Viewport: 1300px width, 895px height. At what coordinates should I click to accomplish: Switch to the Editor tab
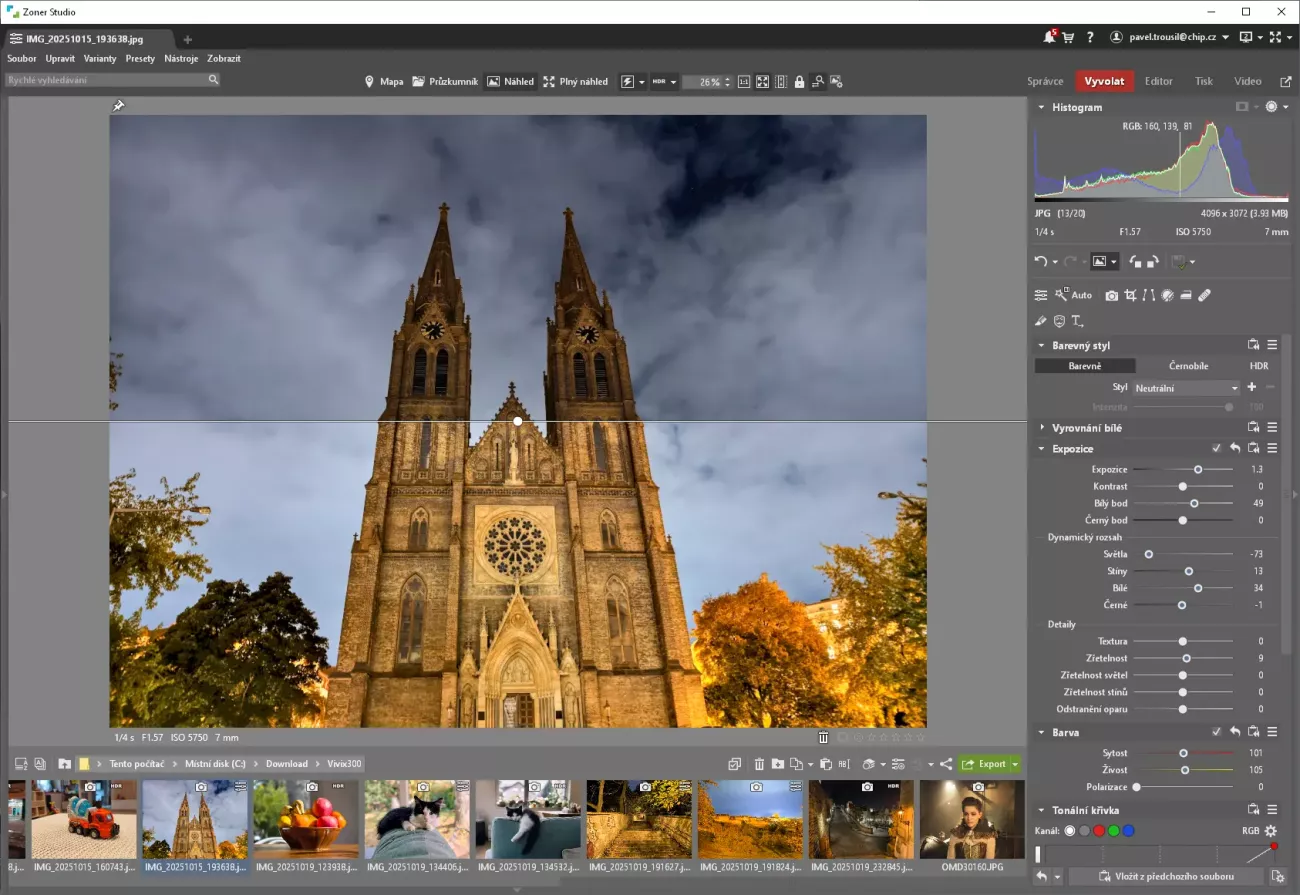(x=1158, y=82)
